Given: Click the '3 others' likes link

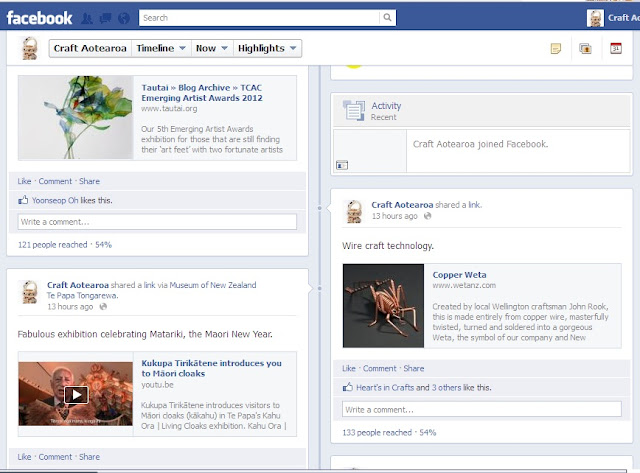Looking at the screenshot, I should pyautogui.click(x=447, y=388).
